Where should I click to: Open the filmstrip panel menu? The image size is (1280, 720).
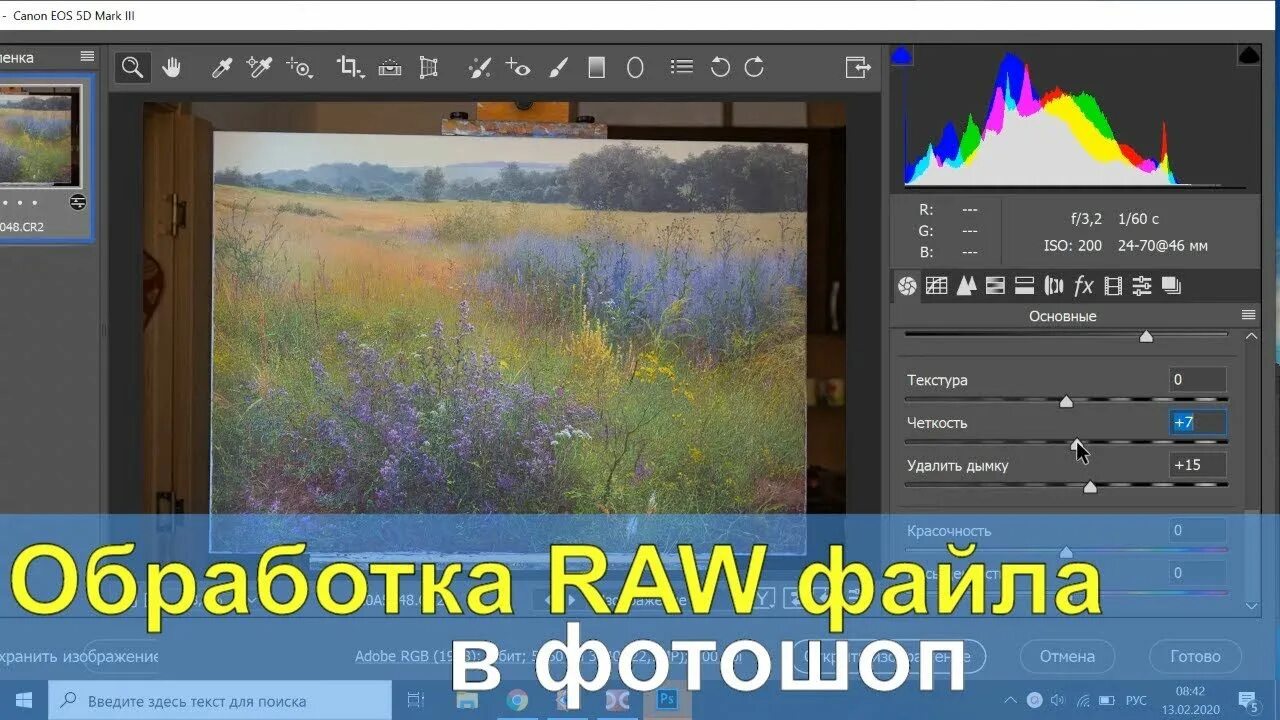(x=87, y=57)
